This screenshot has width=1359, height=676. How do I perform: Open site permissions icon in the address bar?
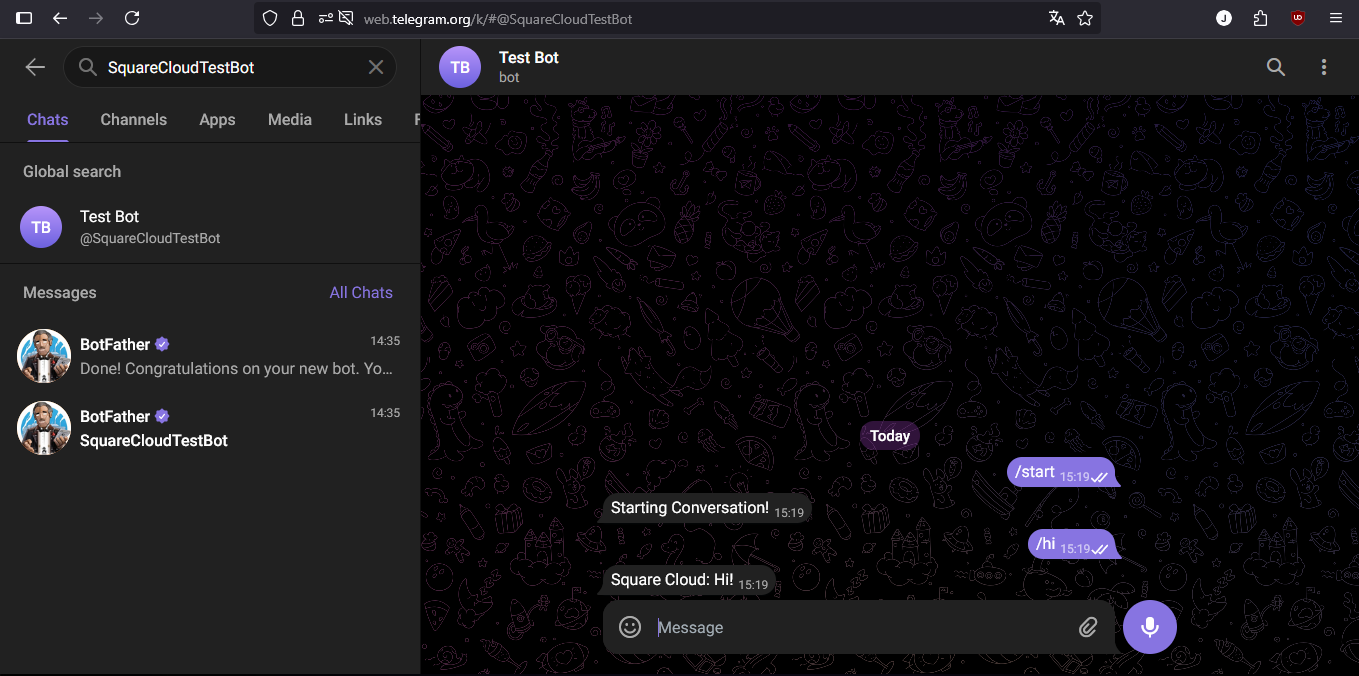[325, 18]
